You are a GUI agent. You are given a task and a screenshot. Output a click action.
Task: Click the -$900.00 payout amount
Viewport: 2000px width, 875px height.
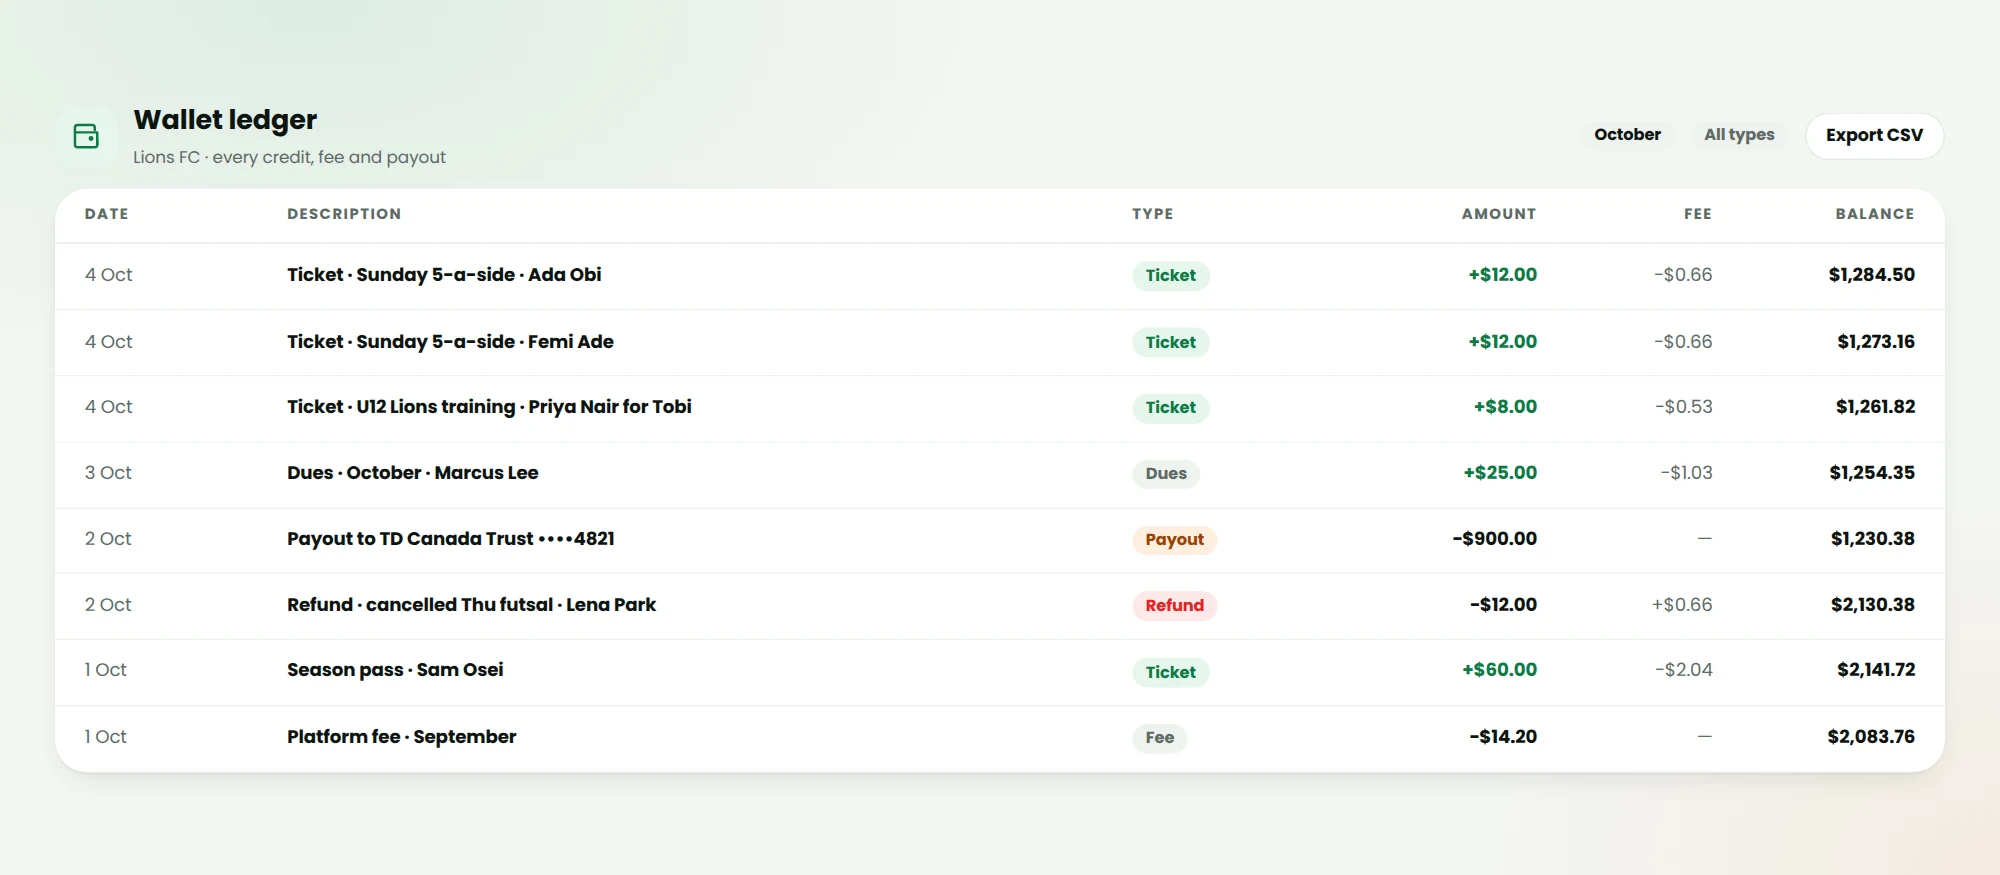(1494, 539)
